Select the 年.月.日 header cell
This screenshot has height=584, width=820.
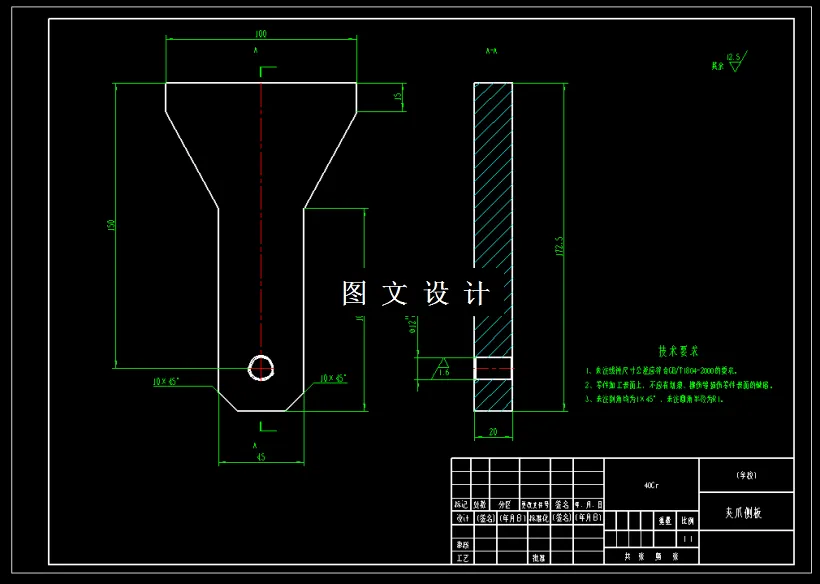click(589, 505)
